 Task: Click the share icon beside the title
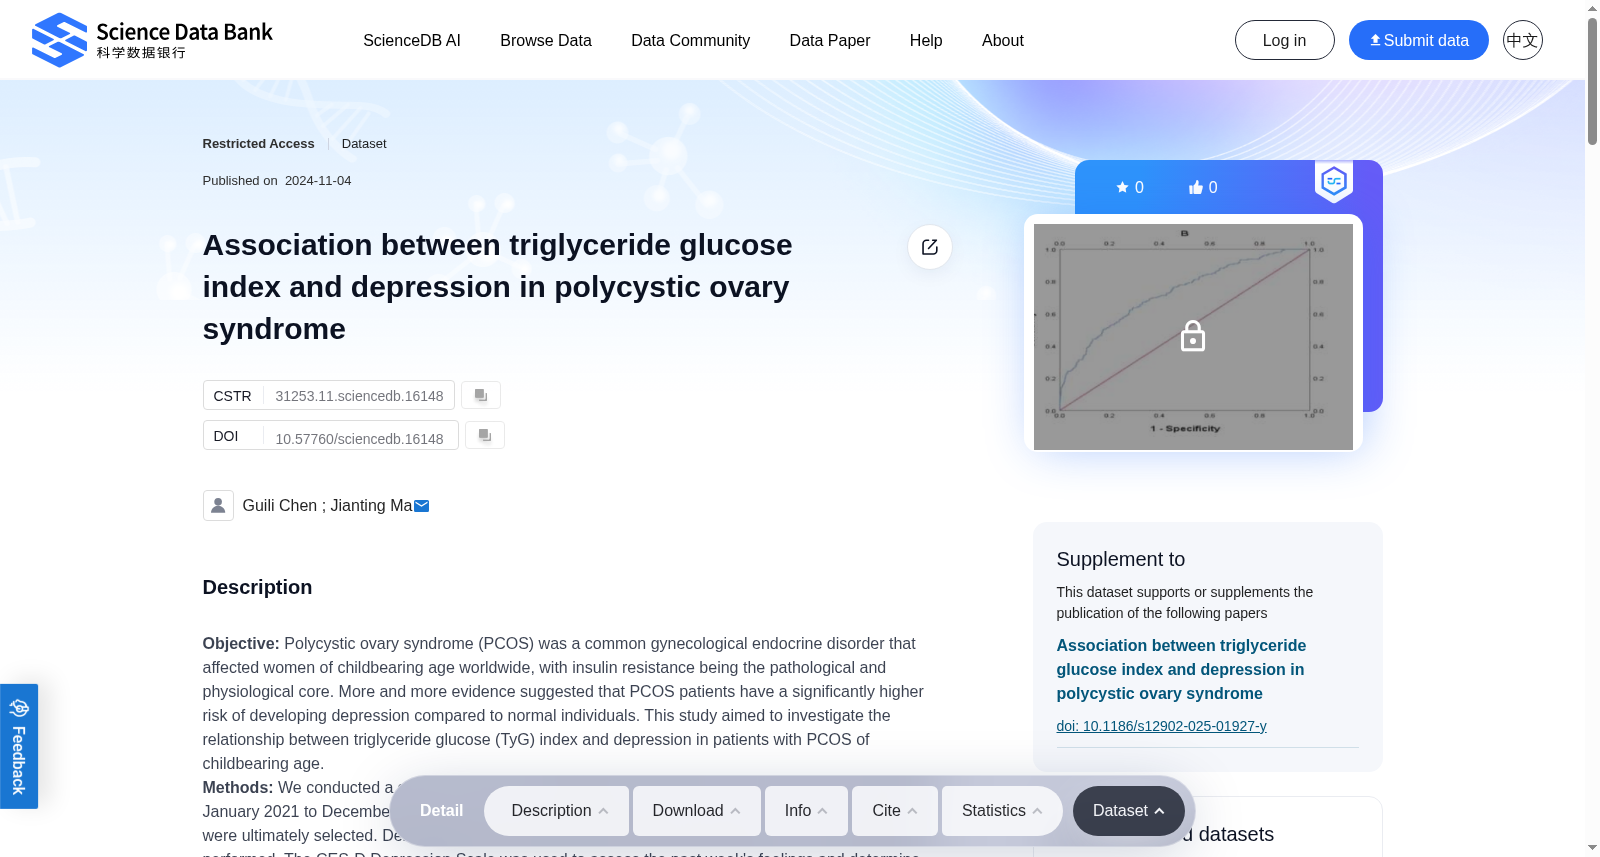coord(930,247)
